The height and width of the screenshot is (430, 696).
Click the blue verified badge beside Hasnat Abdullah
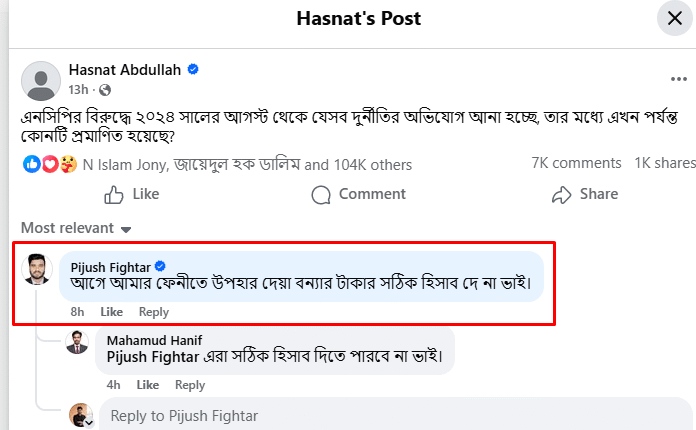click(x=193, y=69)
